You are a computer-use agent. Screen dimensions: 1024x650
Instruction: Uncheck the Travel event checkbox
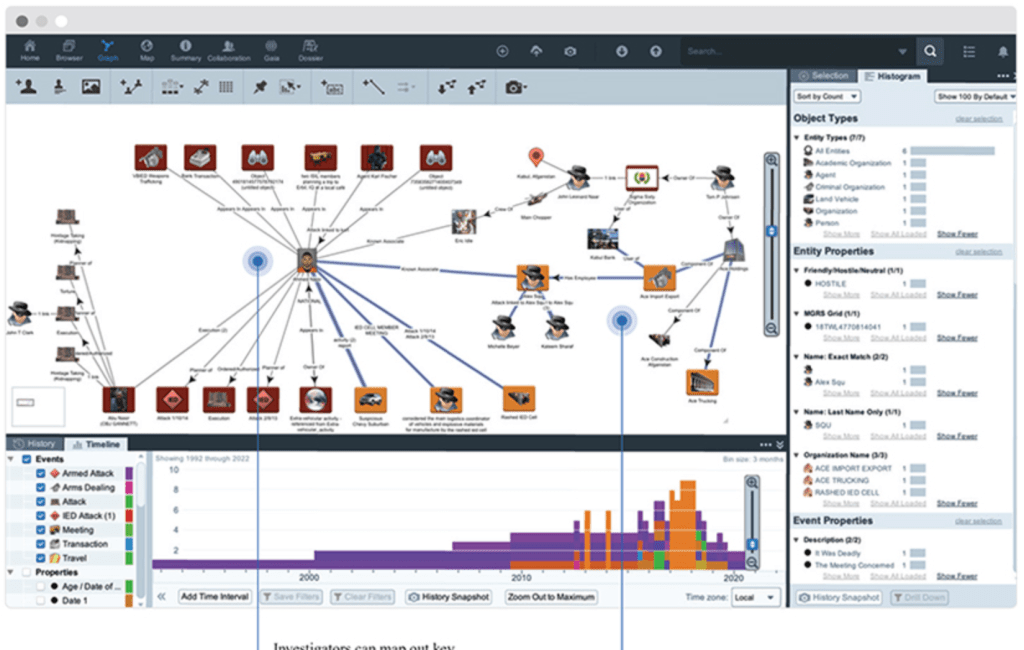(41, 558)
